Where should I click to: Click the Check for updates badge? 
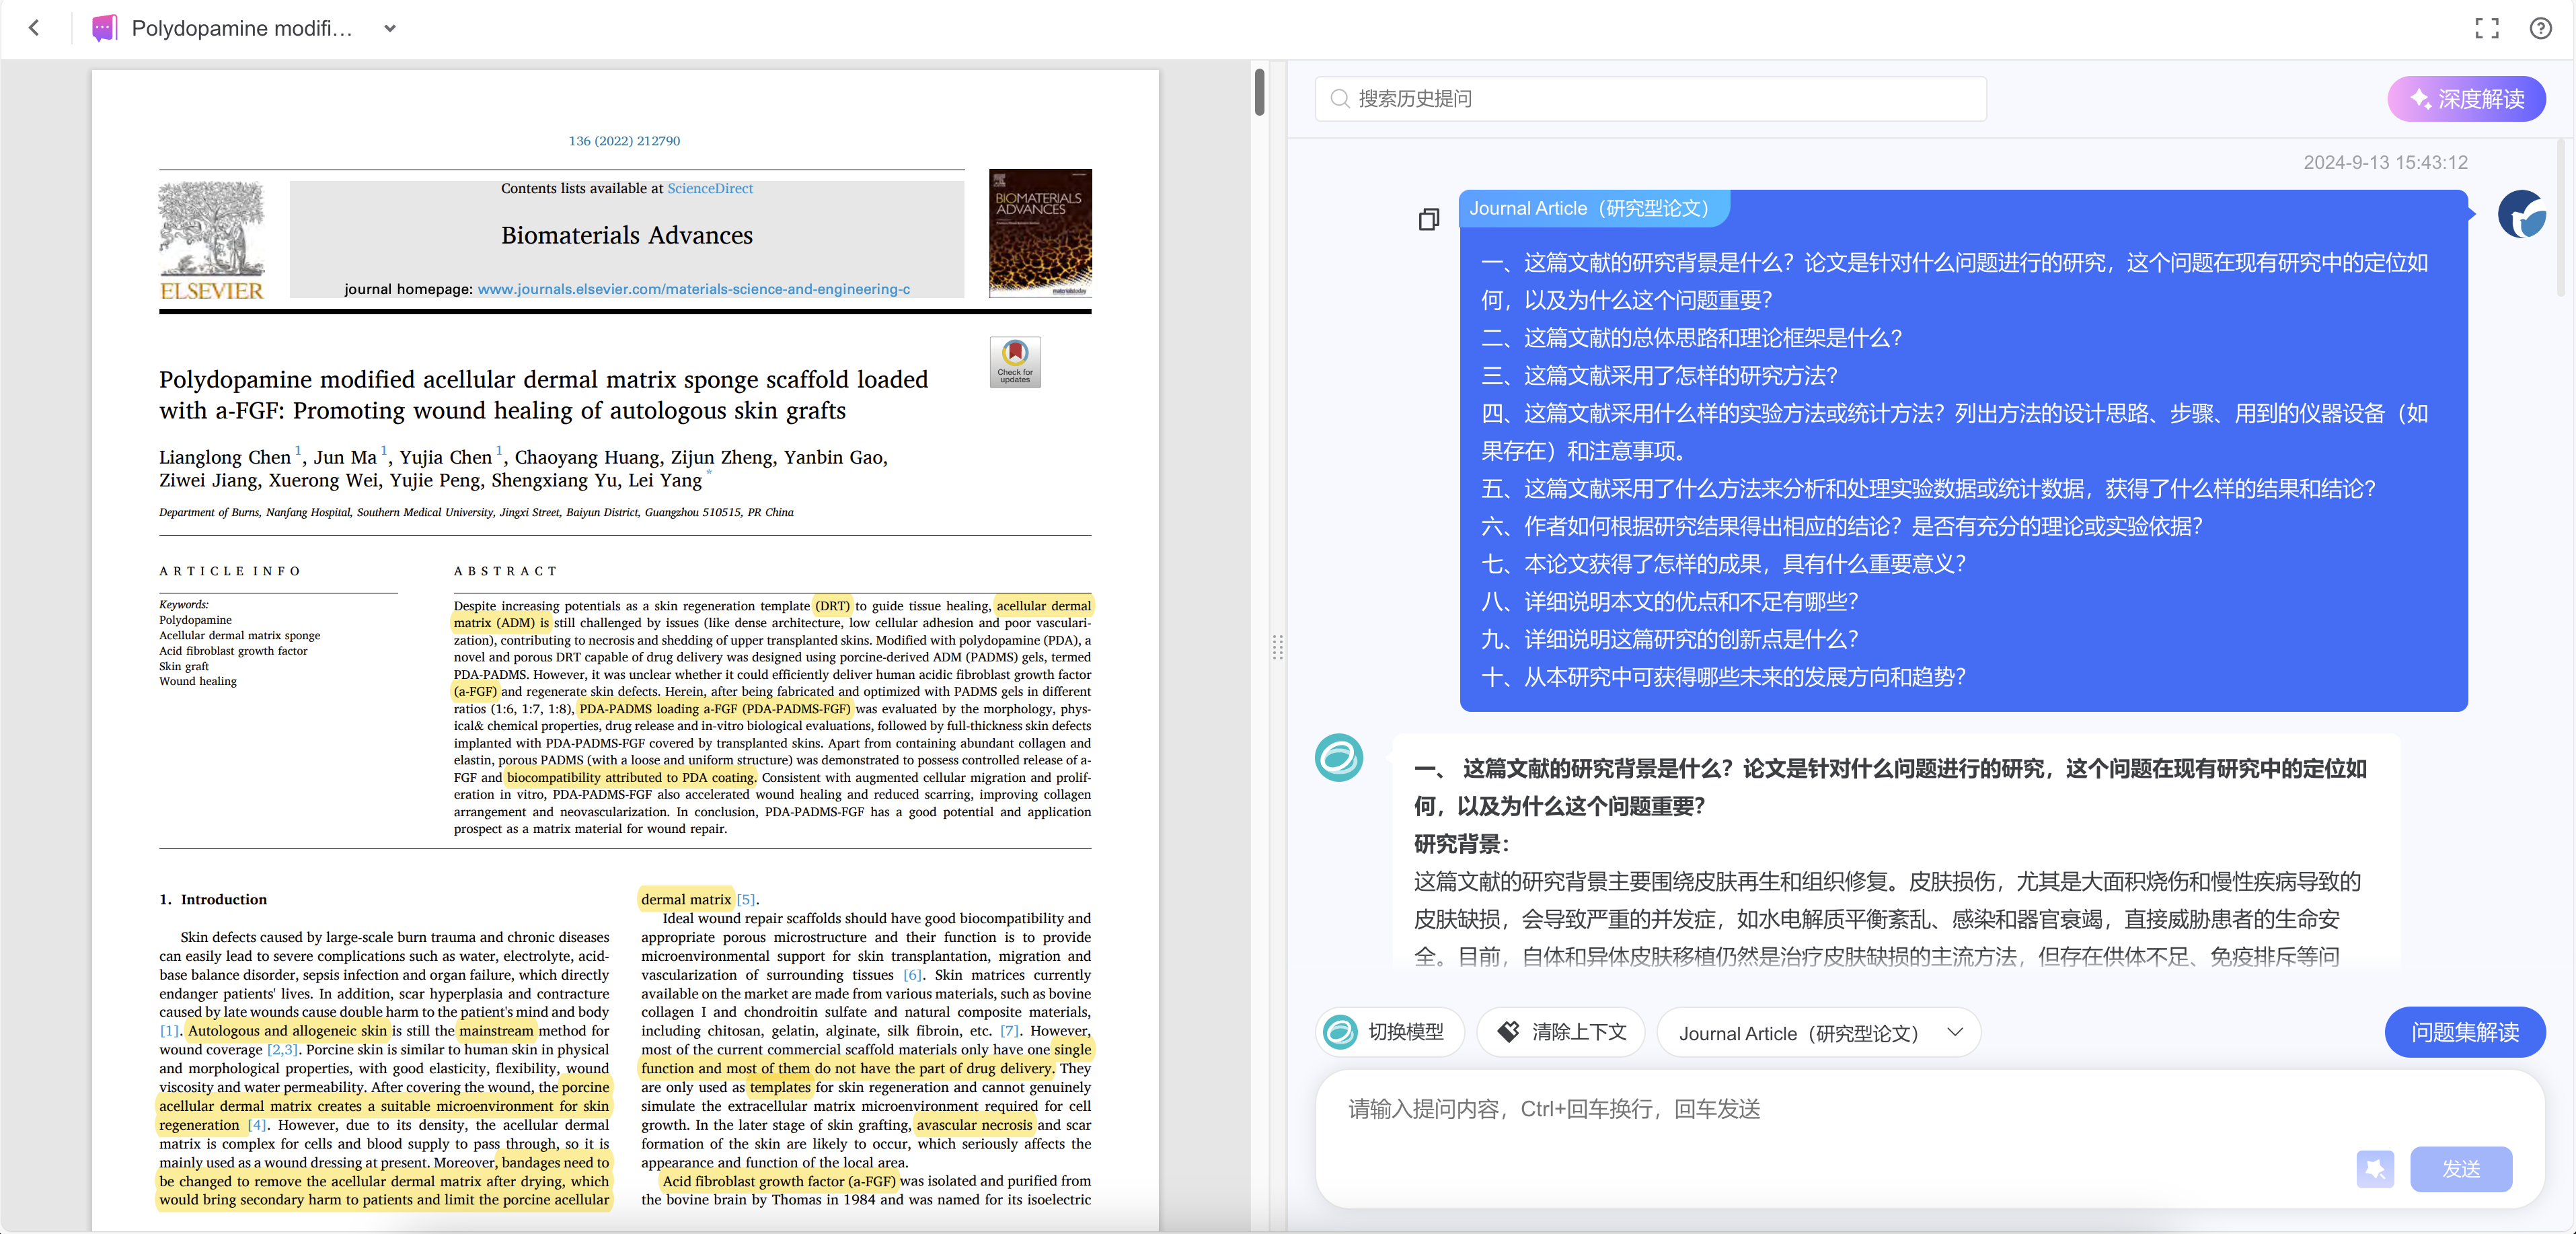point(1014,361)
